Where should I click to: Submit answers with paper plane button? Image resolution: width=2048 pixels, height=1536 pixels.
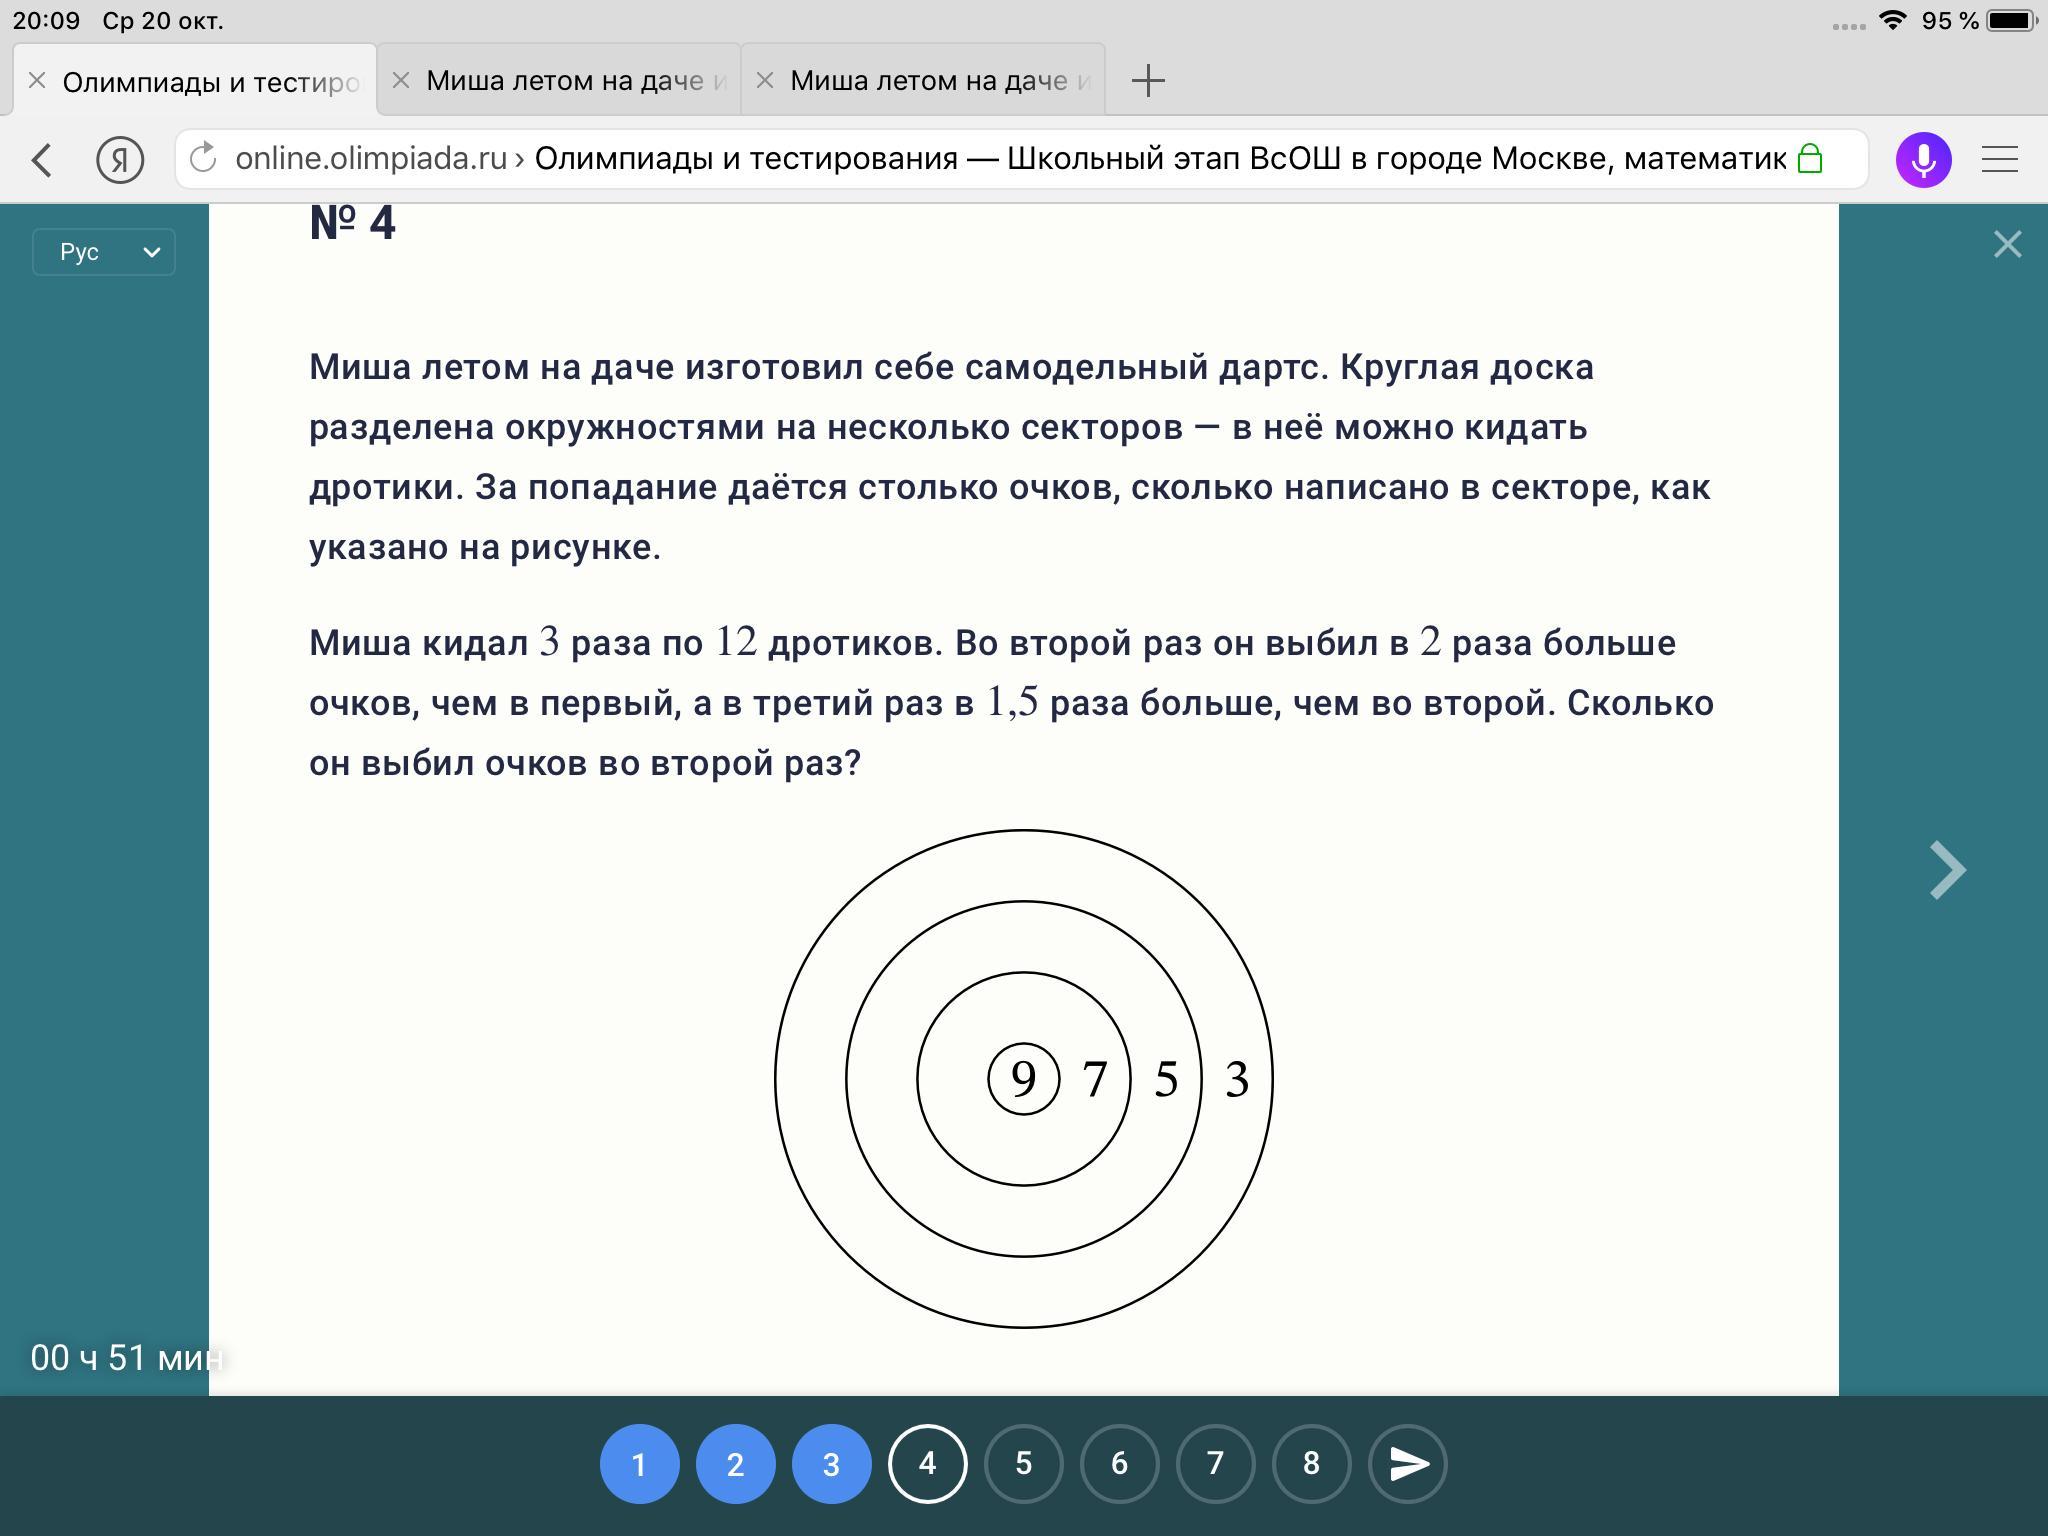[x=1407, y=1464]
